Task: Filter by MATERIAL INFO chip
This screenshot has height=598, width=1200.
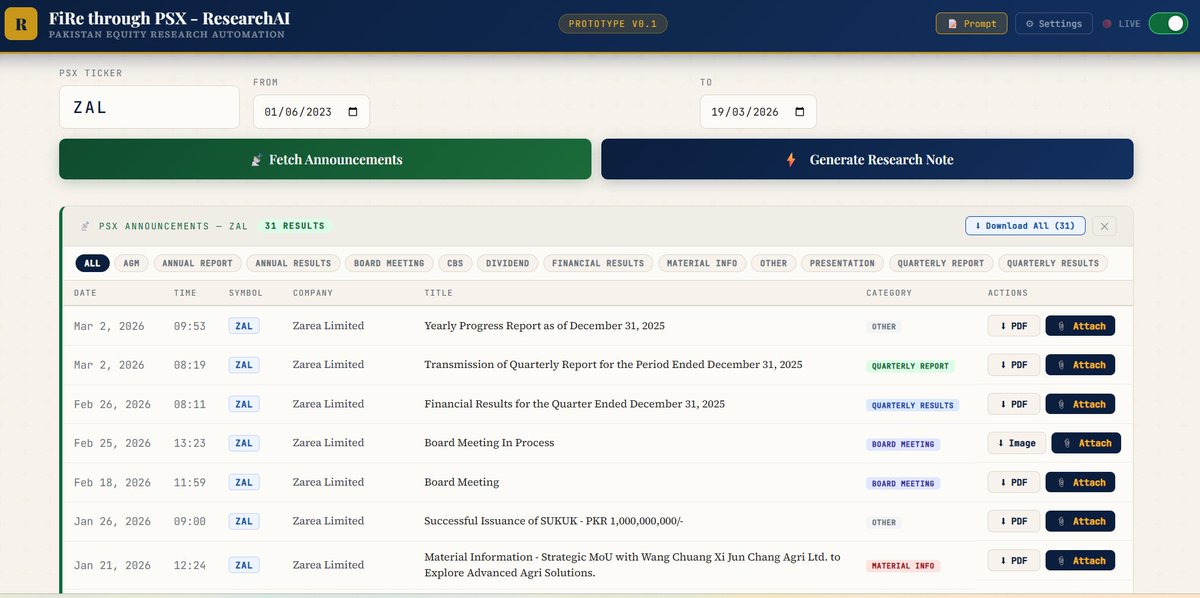Action: pyautogui.click(x=701, y=263)
